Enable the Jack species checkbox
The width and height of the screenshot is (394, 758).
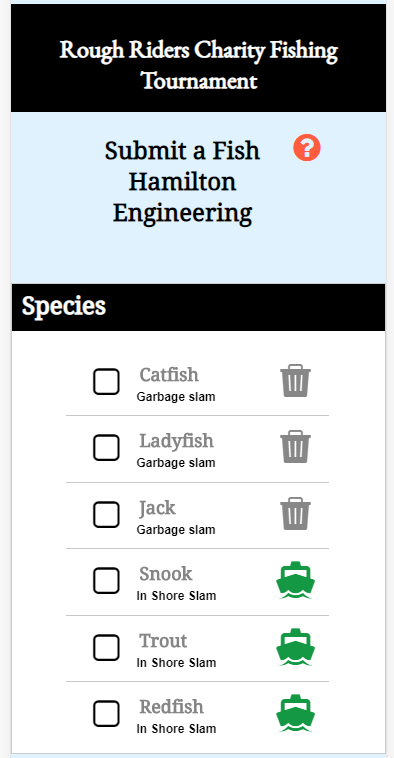(106, 514)
